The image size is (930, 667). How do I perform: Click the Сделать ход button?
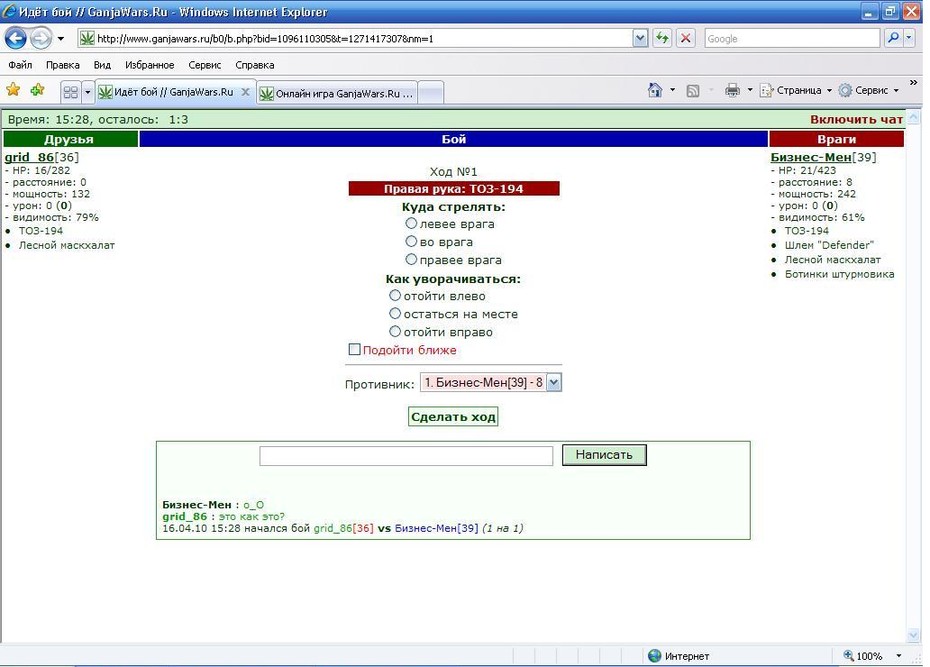(x=453, y=417)
